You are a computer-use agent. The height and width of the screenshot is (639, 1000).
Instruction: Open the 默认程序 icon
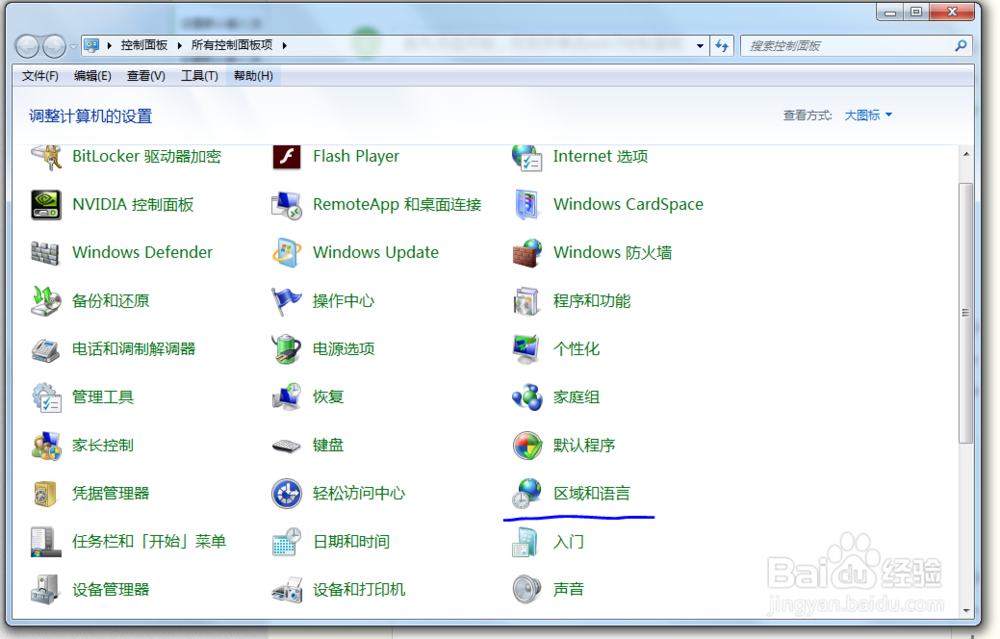527,446
